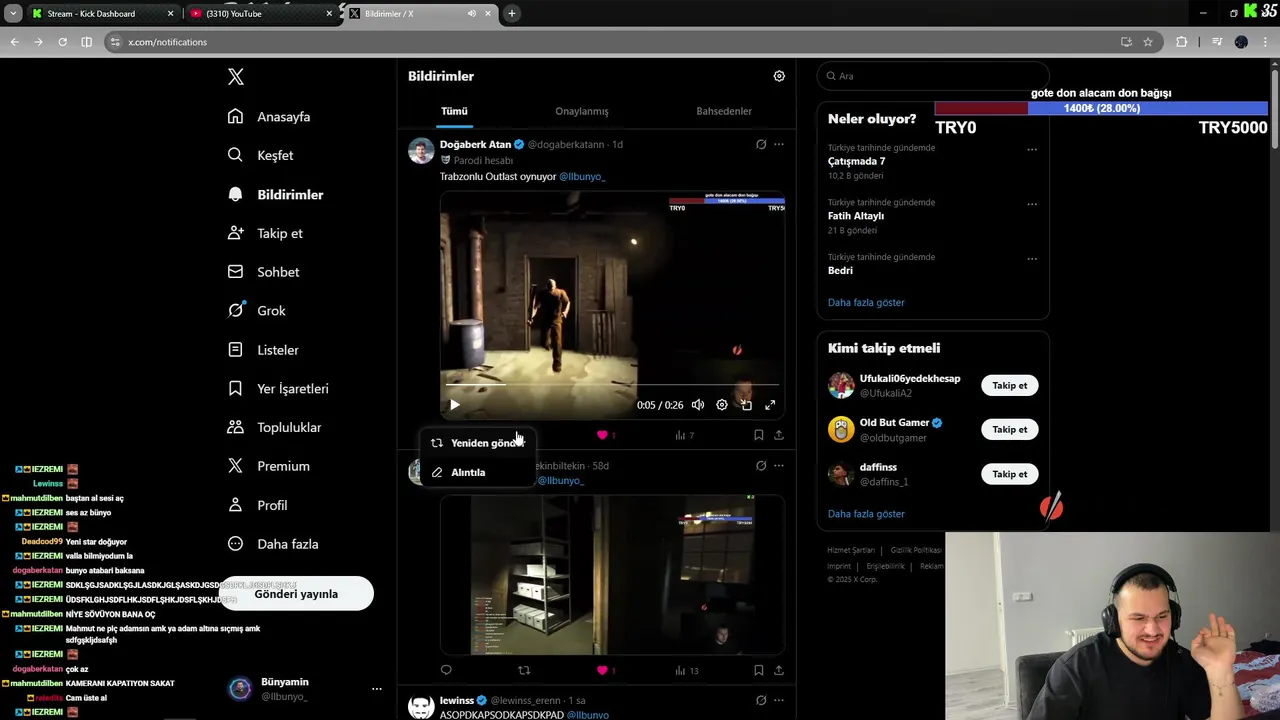Click the X logo at top of sidebar
Screen dimensions: 1280x720
pyautogui.click(x=236, y=77)
